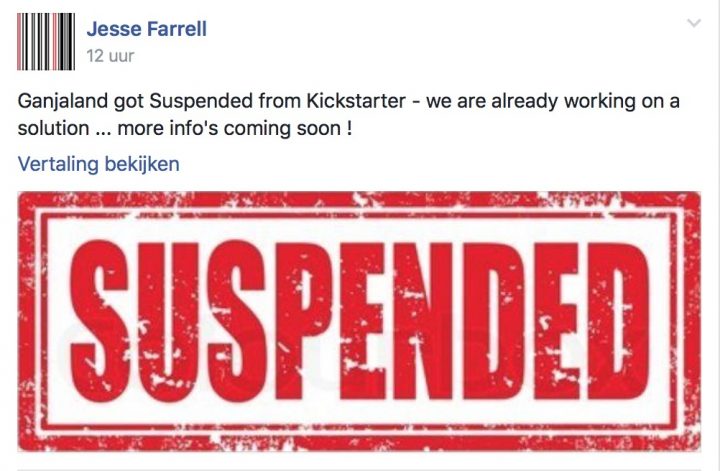Open the post permalink via '12 uur' timestamp
720x471 pixels.
click(x=110, y=56)
